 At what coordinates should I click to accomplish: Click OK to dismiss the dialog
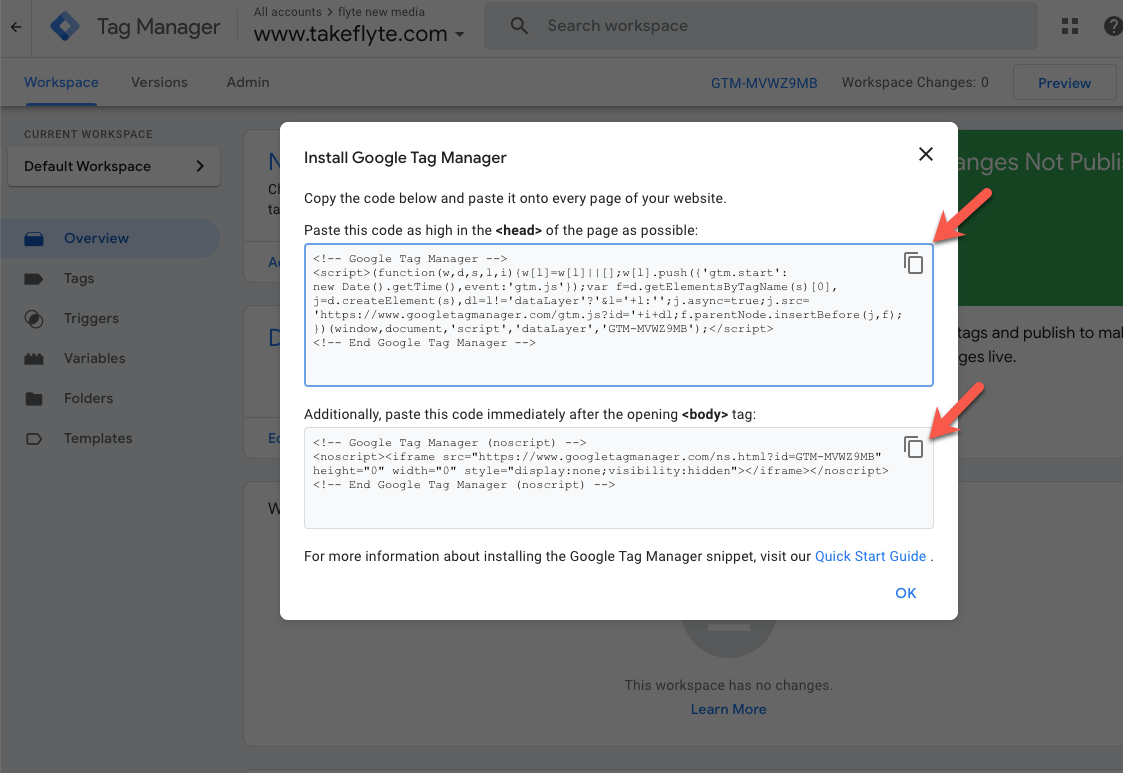[x=905, y=593]
